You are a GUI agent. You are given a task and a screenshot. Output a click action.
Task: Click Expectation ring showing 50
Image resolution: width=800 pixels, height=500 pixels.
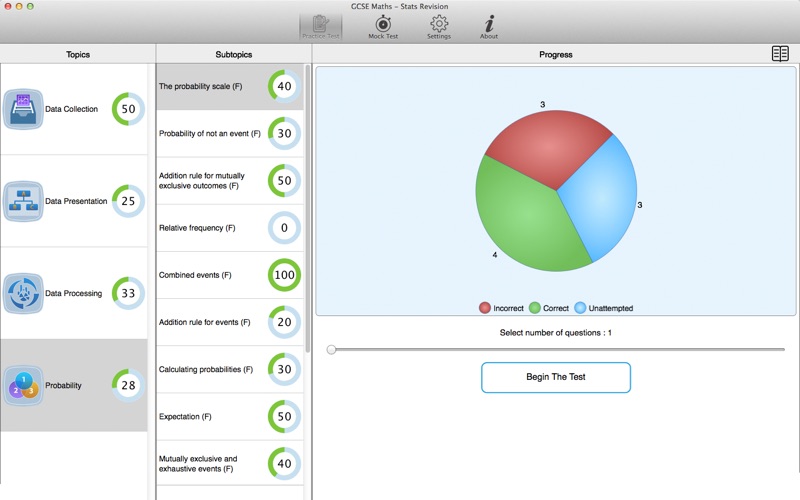pyautogui.click(x=284, y=416)
